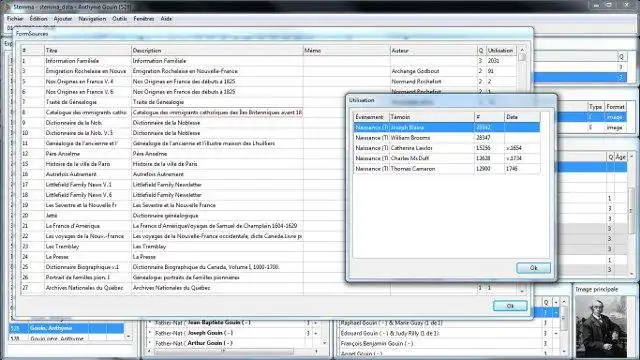Click the Format column header in main window

tap(615, 107)
